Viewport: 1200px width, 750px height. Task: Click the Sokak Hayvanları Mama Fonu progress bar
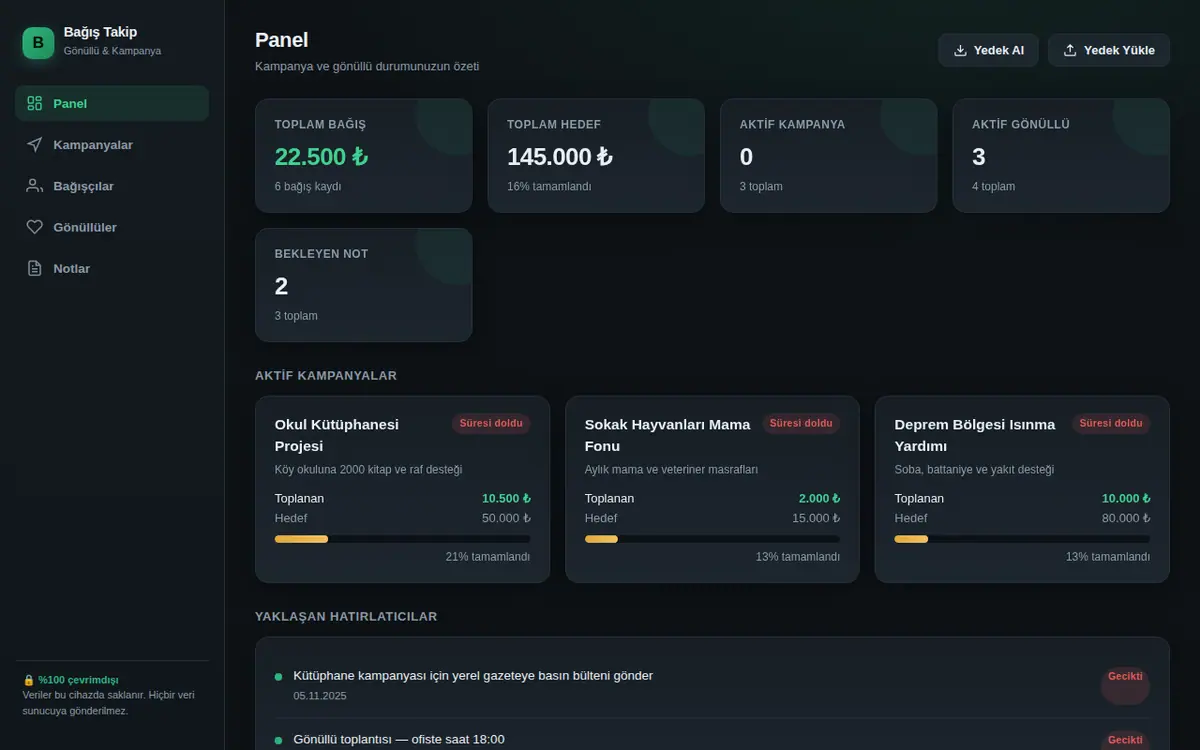point(712,539)
